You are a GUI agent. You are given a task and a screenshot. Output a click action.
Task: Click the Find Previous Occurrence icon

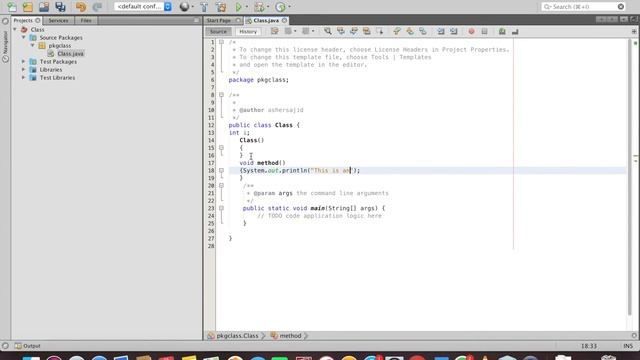(341, 31)
